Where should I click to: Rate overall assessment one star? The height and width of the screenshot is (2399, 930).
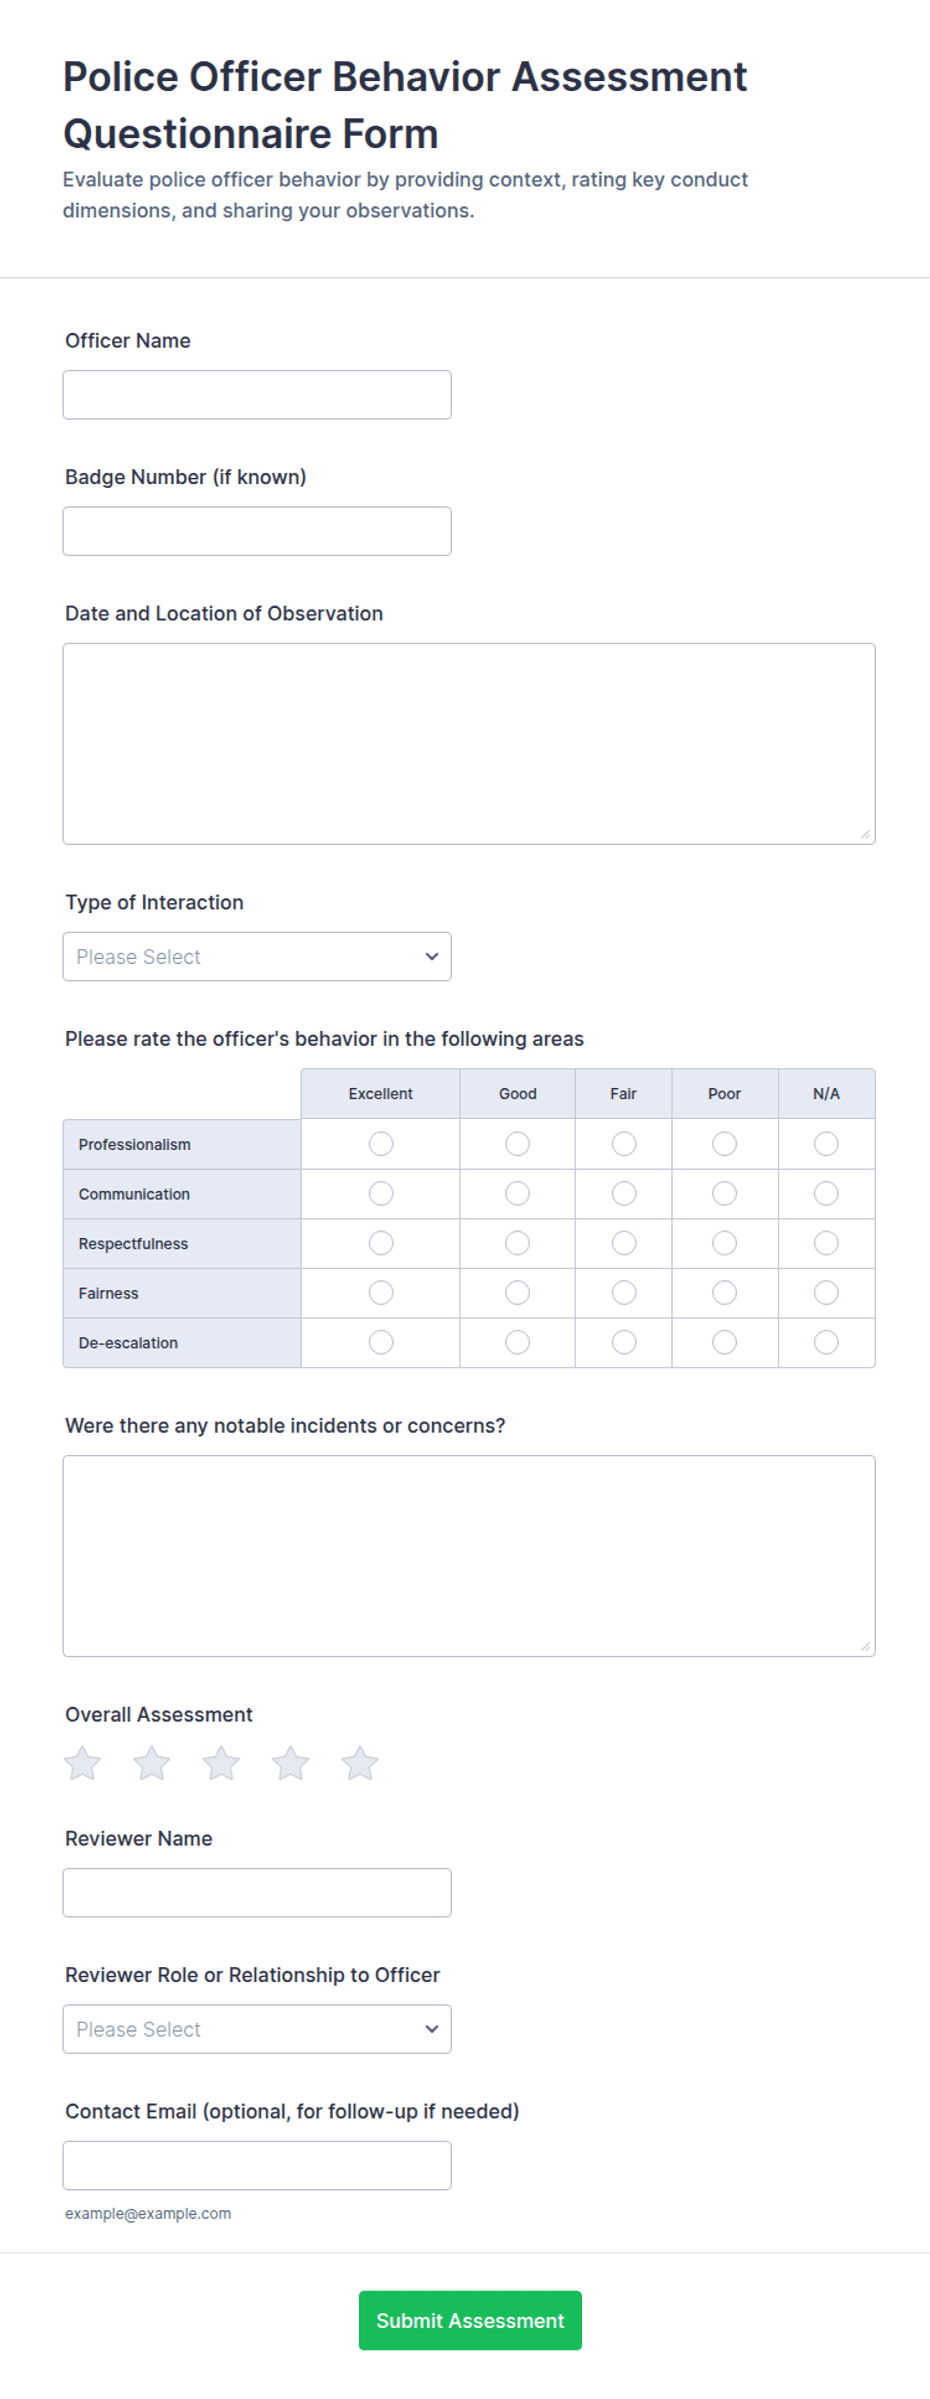82,1763
